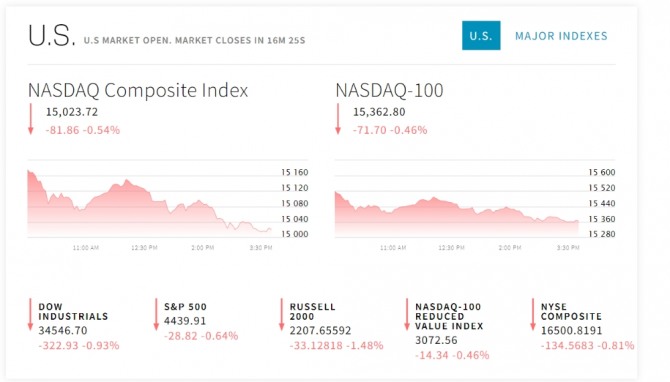Switch to the Major Indexes tab
The image size is (670, 382).
(561, 36)
